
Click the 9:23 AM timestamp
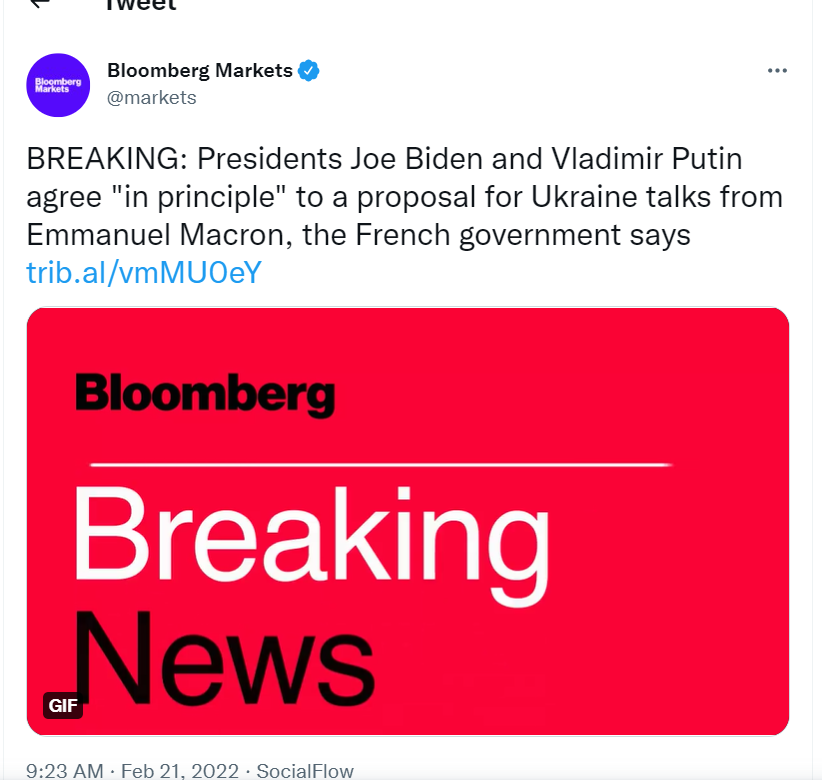tap(65, 771)
